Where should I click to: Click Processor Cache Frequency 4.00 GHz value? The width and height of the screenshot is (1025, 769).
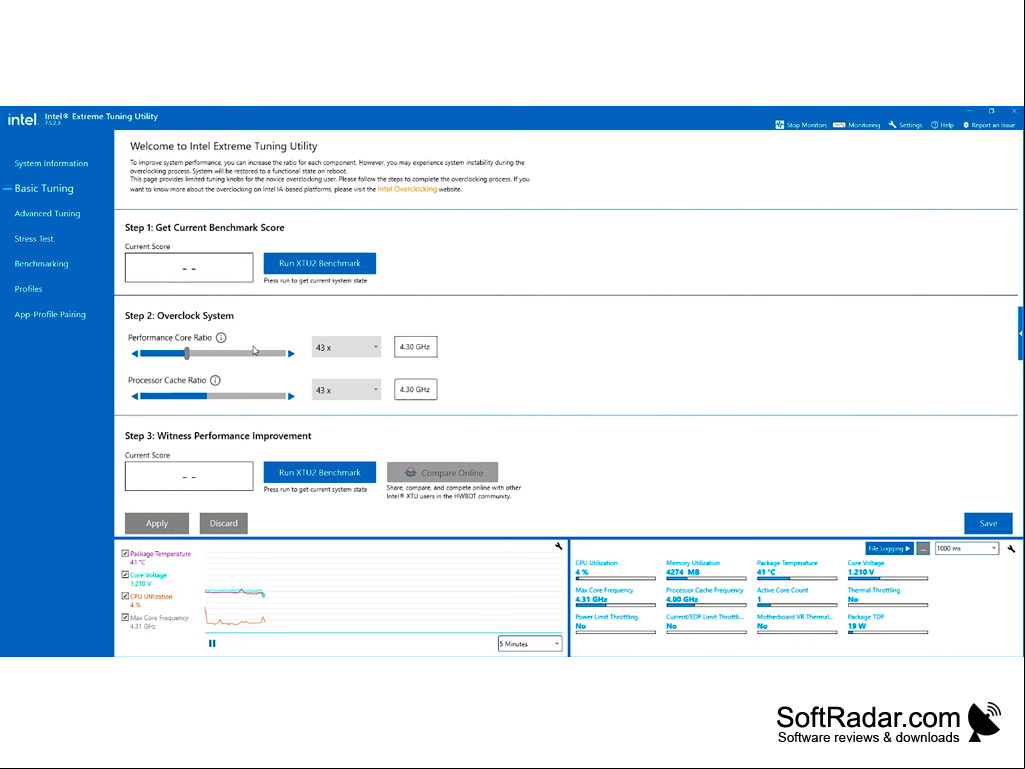[682, 599]
